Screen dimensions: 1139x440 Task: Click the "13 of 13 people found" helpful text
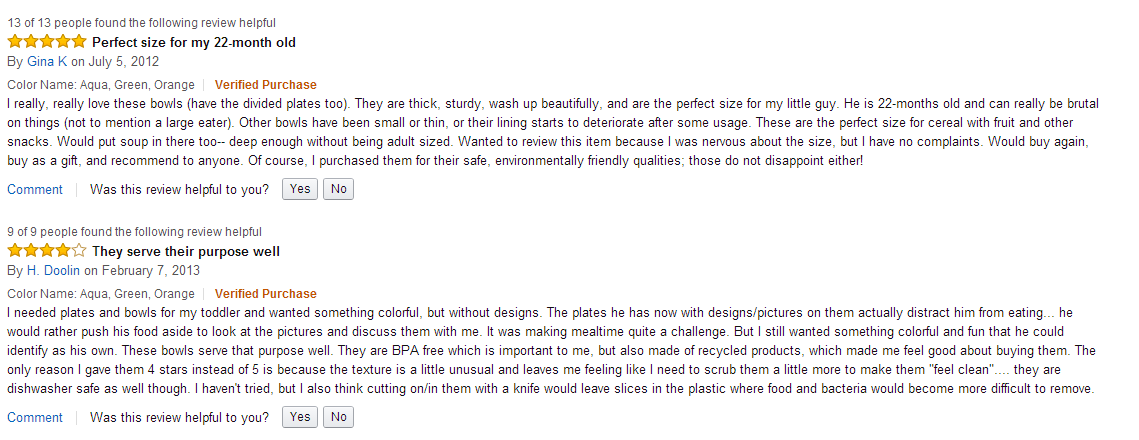pyautogui.click(x=141, y=23)
